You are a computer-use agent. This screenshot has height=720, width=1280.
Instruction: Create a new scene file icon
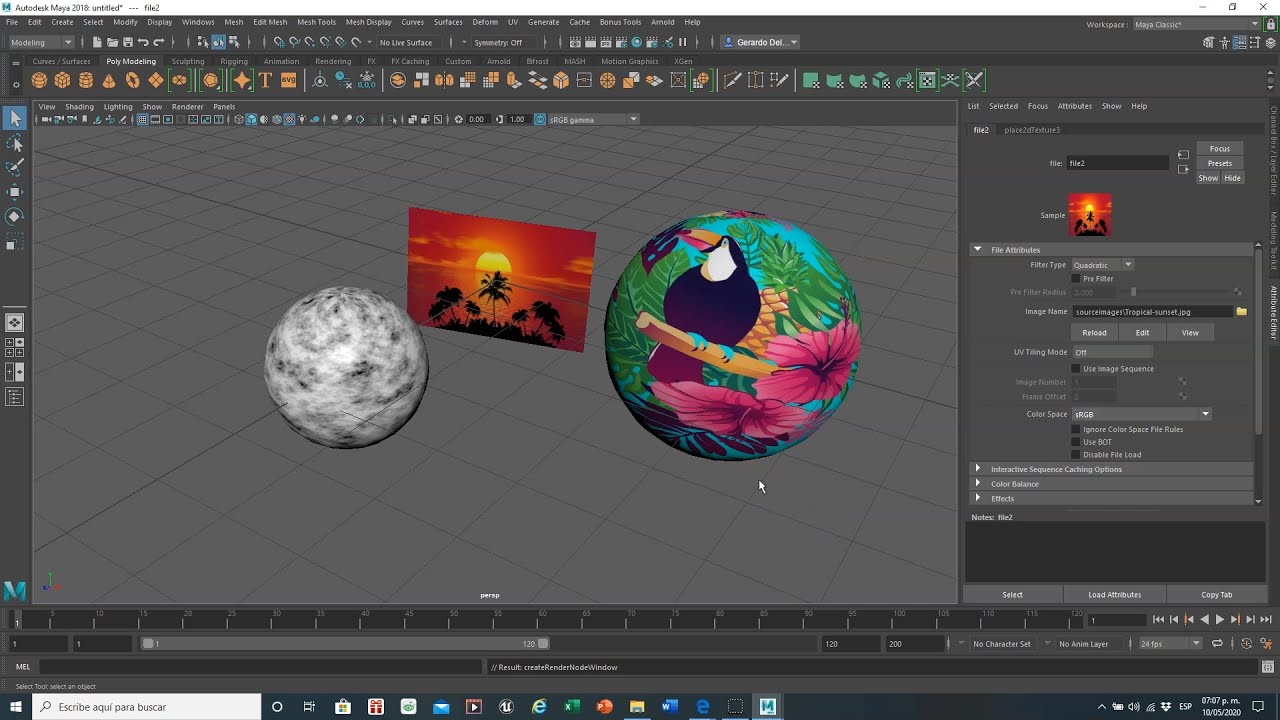pyautogui.click(x=96, y=42)
